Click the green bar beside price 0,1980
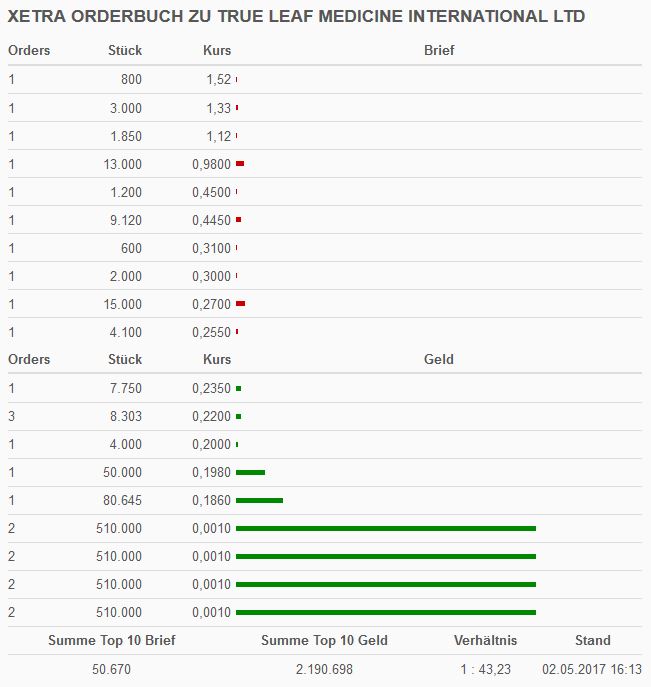Viewport: 651px width, 687px height. (x=250, y=472)
